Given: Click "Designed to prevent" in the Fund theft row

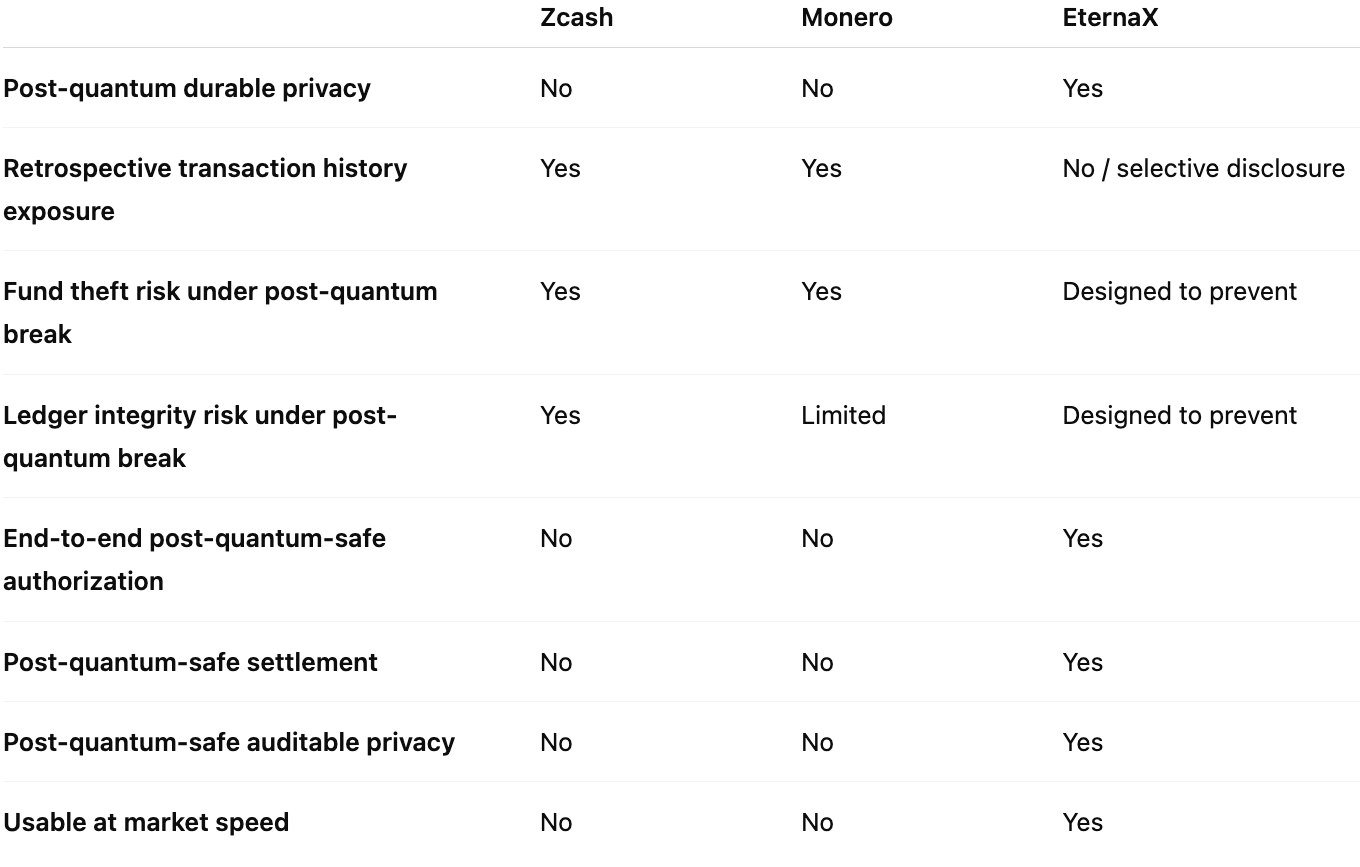Looking at the screenshot, I should (x=1179, y=291).
